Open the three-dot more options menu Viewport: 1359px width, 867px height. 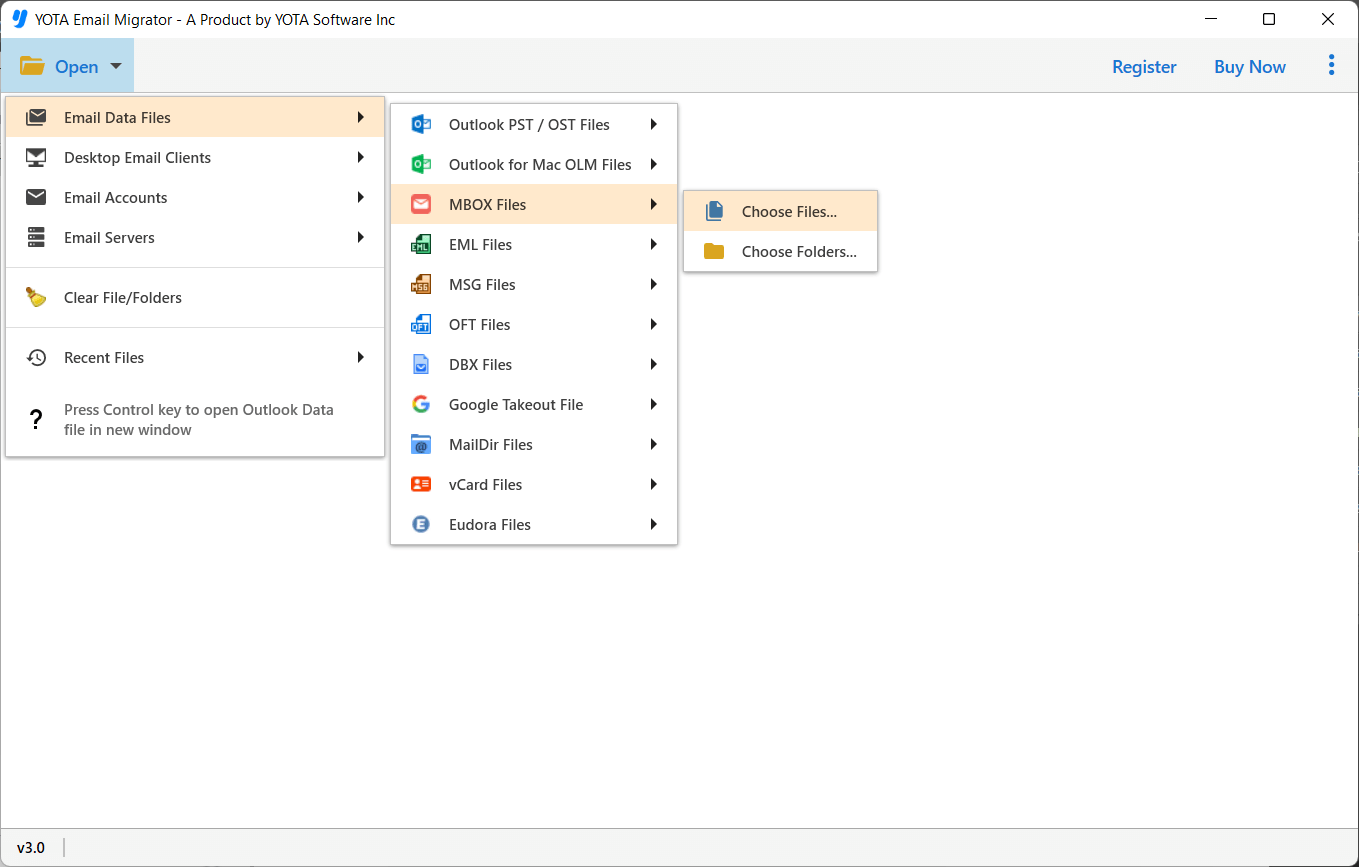[x=1331, y=65]
